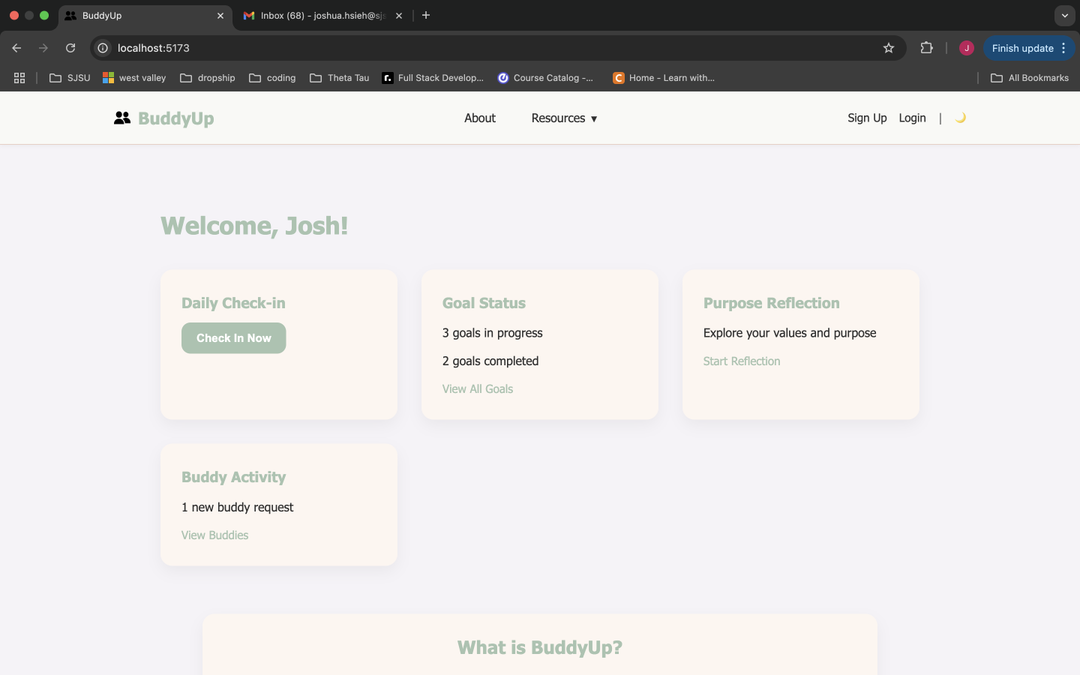Screen dimensions: 1080x675
Task: Click the BuddyUp people logo icon
Action: [x=122, y=118]
